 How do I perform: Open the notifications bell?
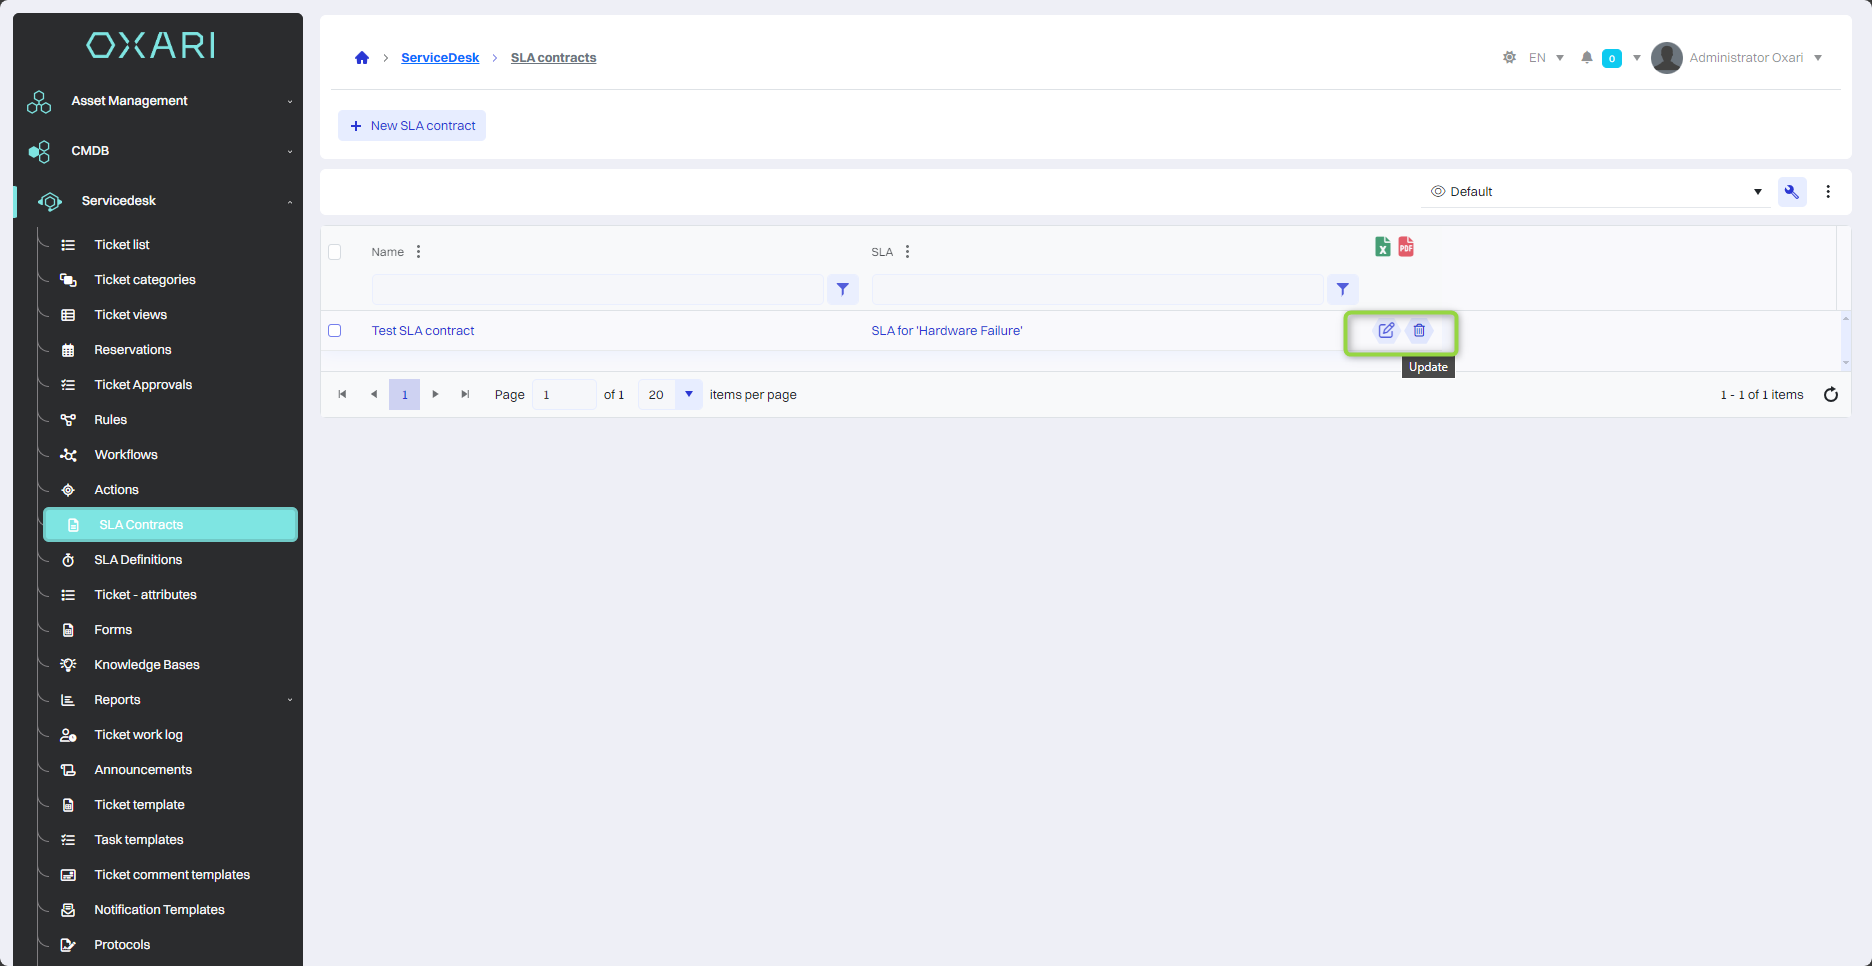(x=1586, y=58)
